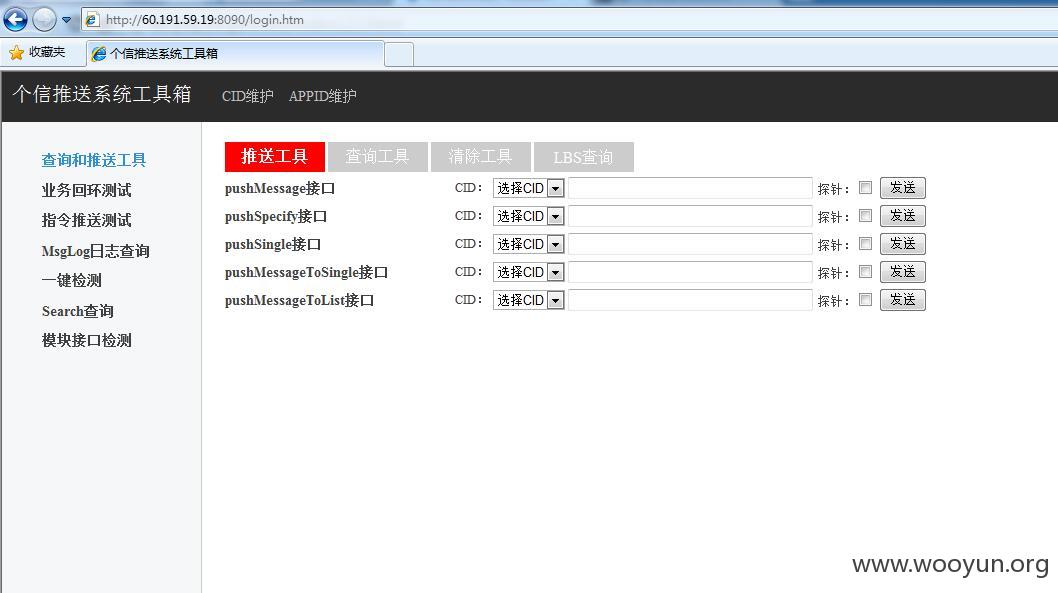Open 业务回环测试 in the sidebar
The width and height of the screenshot is (1058, 593).
coord(86,190)
